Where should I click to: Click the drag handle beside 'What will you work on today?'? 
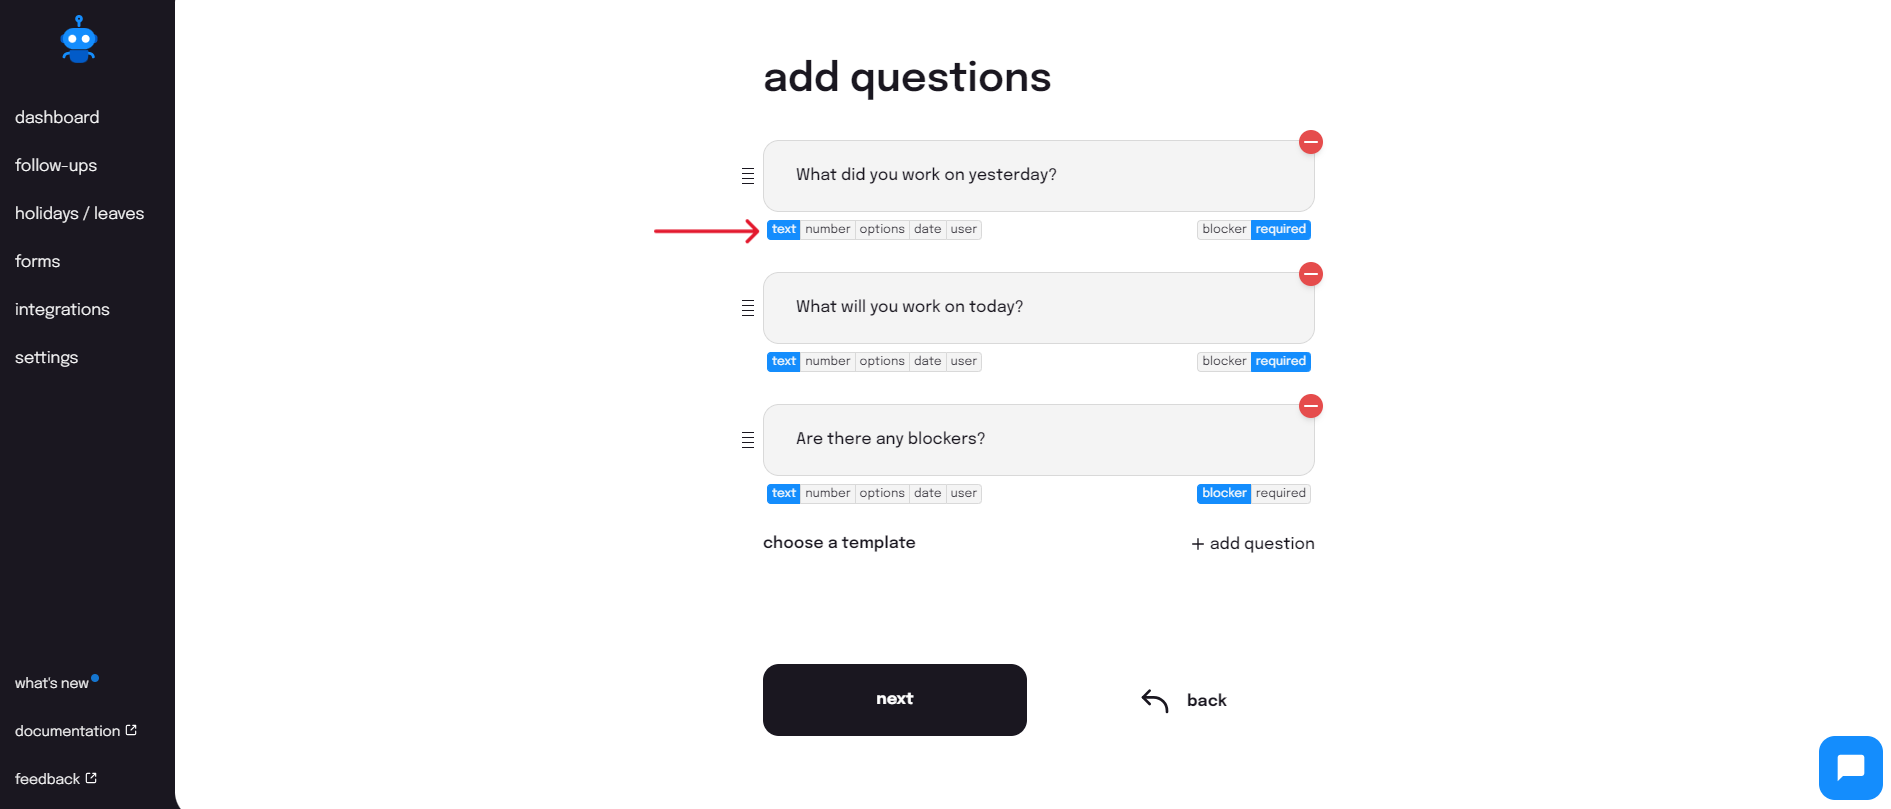[747, 307]
